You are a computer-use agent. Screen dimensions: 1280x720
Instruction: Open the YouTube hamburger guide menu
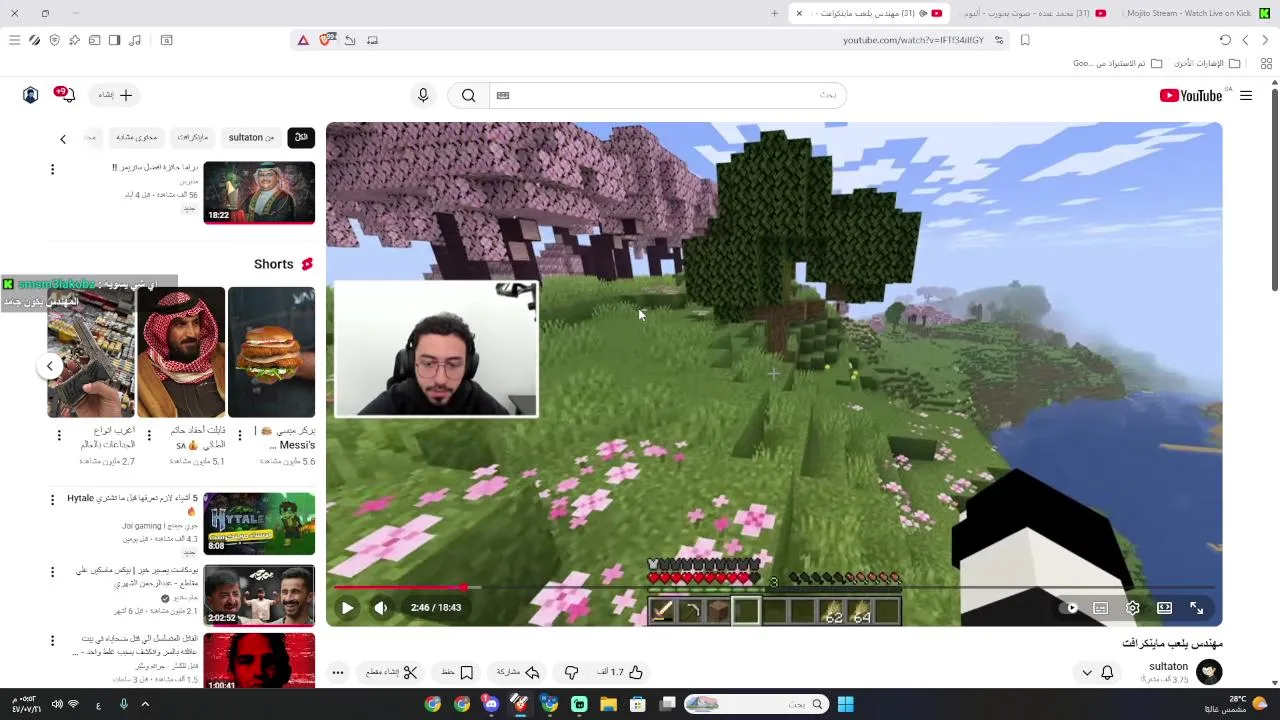(x=1246, y=95)
